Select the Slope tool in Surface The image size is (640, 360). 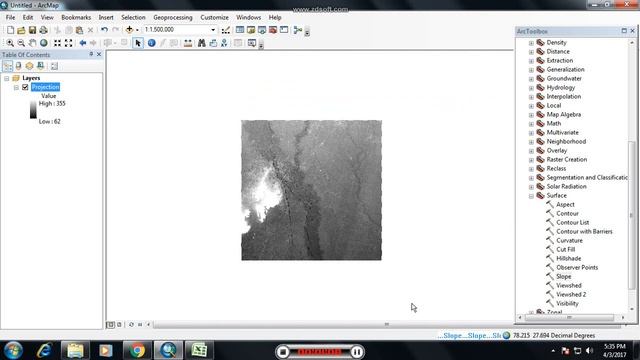click(563, 276)
